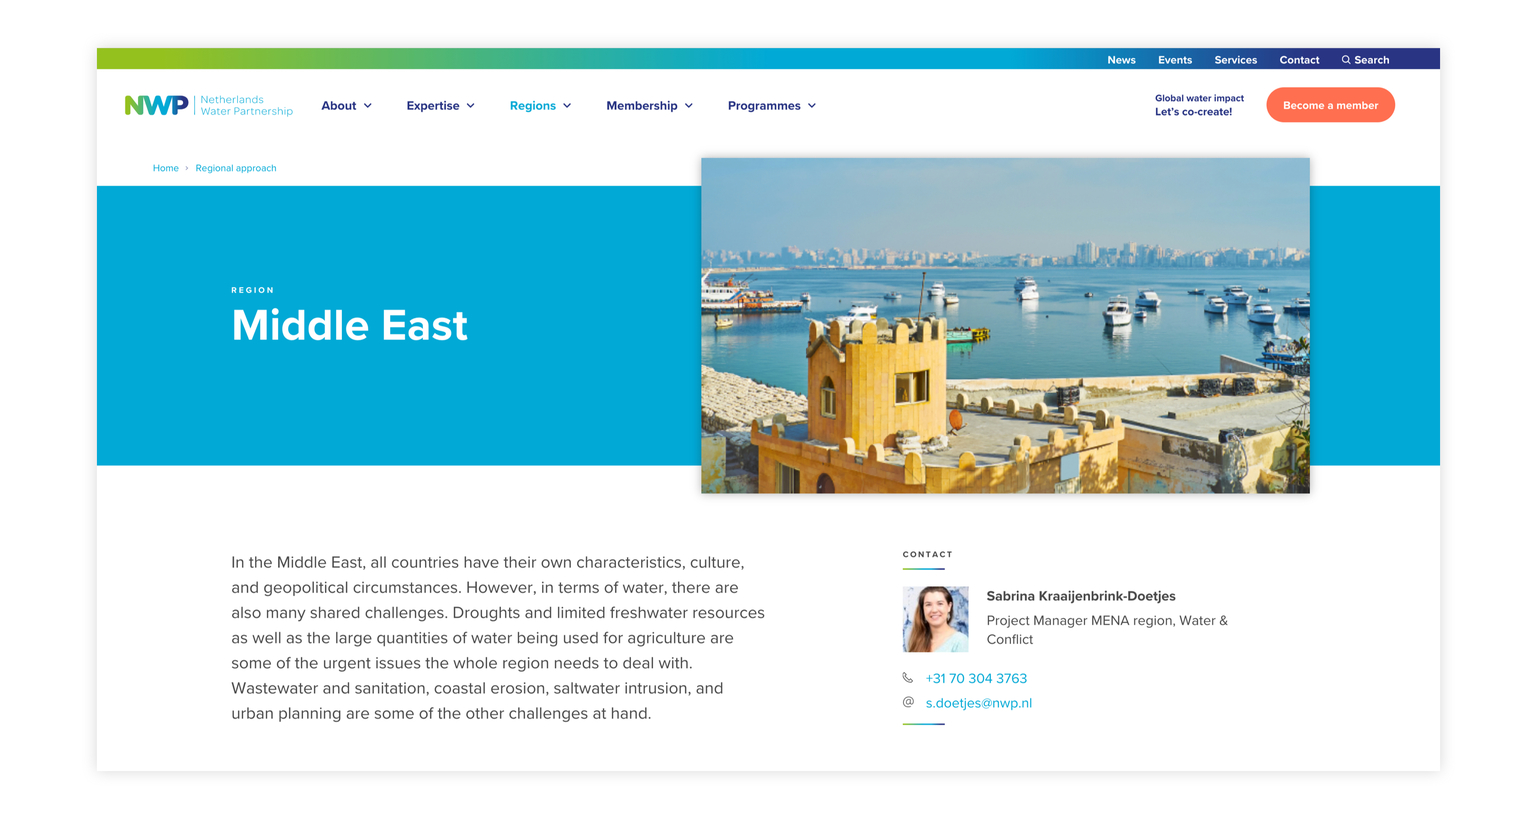
Task: Select the phone icon beside the number
Action: (907, 678)
